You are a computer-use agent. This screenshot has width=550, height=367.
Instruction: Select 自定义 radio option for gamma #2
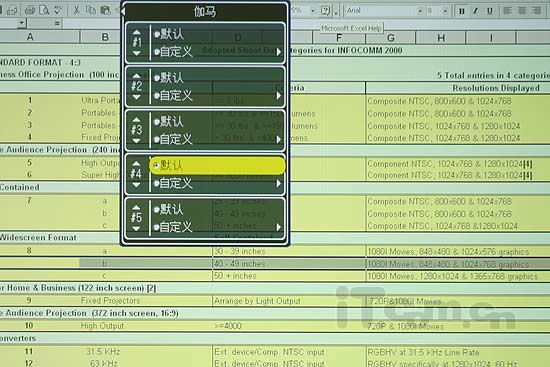point(173,95)
